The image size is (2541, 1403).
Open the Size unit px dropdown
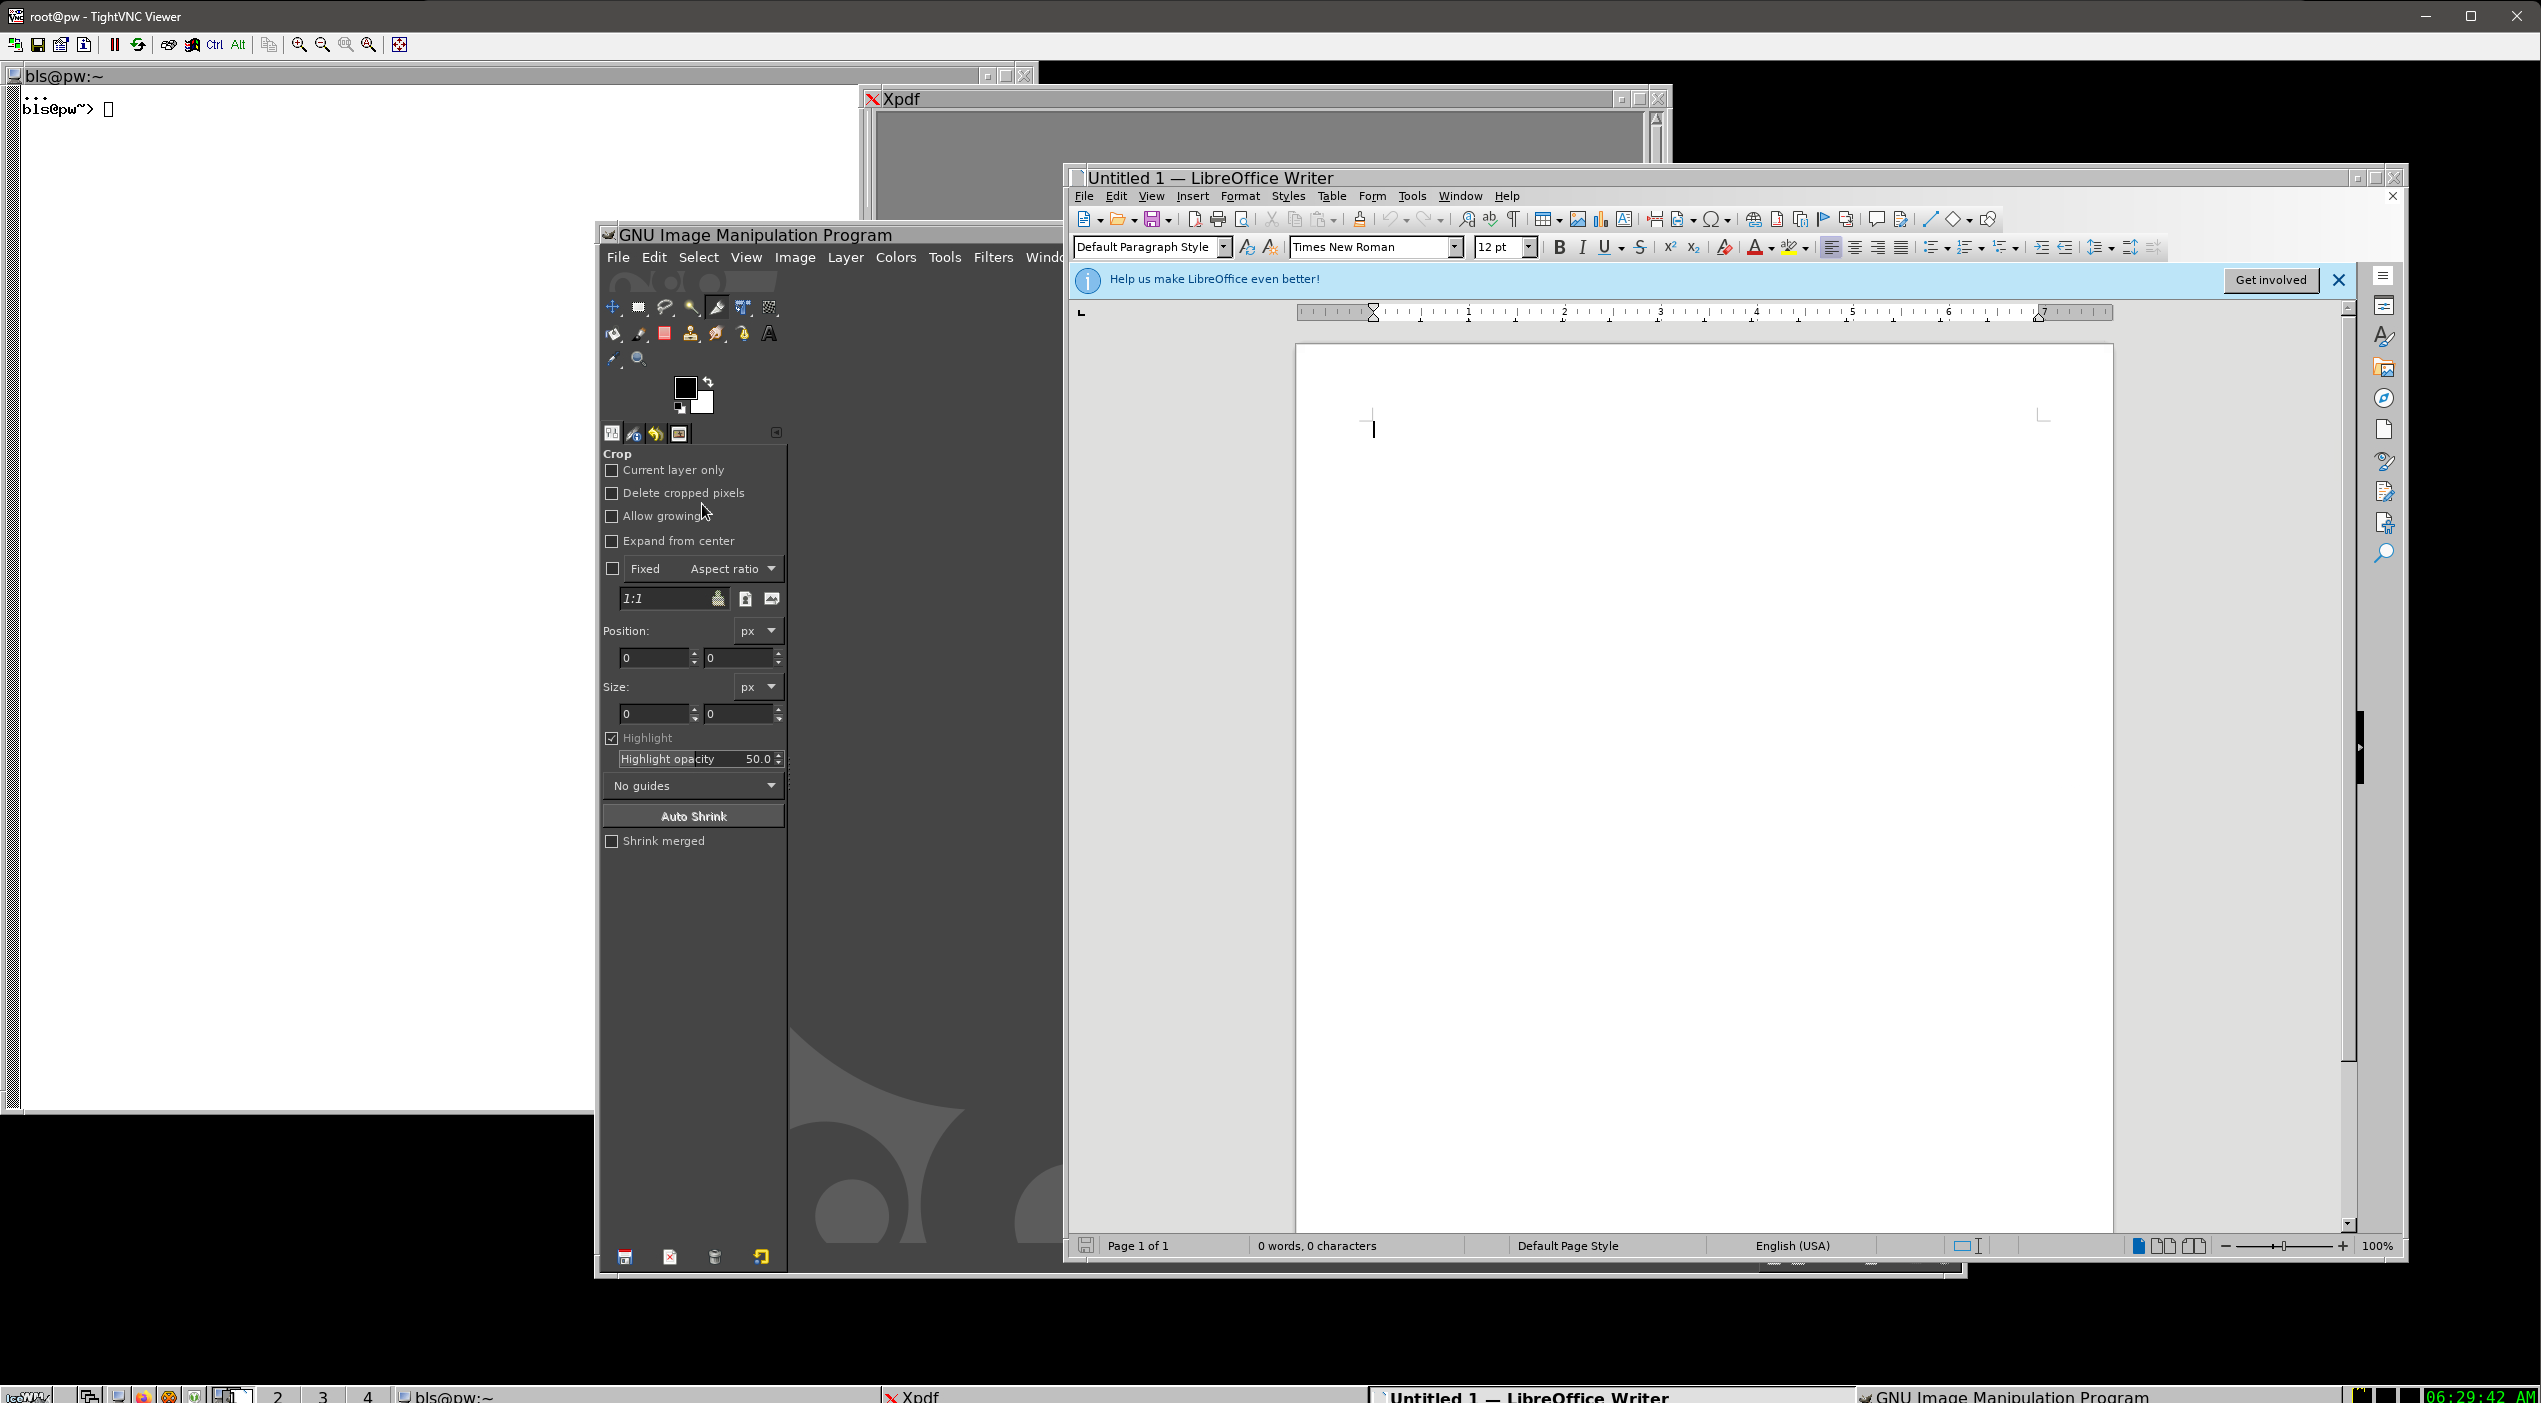pyautogui.click(x=758, y=687)
